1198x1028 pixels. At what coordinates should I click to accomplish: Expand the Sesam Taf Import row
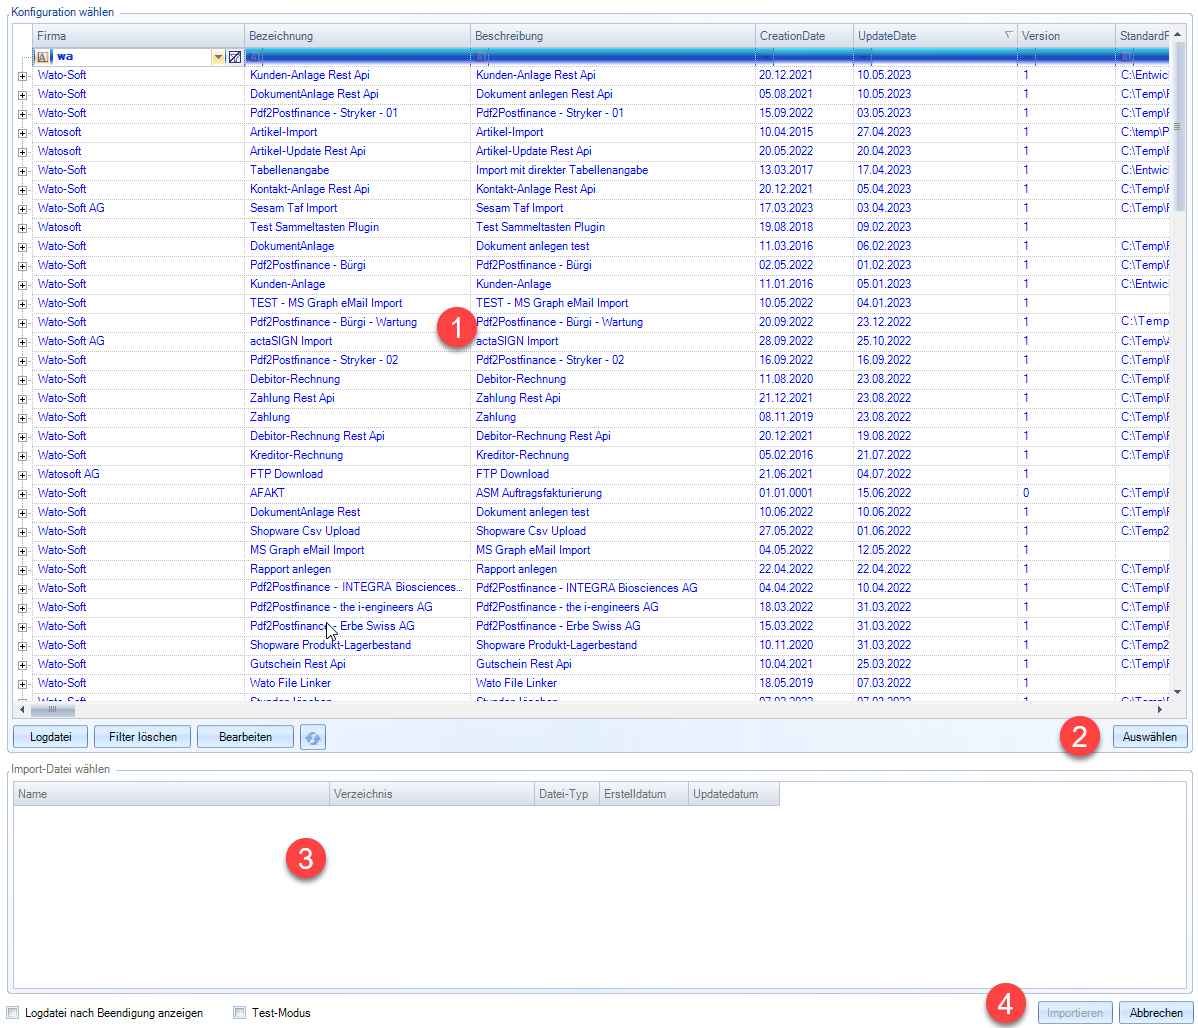(x=22, y=209)
